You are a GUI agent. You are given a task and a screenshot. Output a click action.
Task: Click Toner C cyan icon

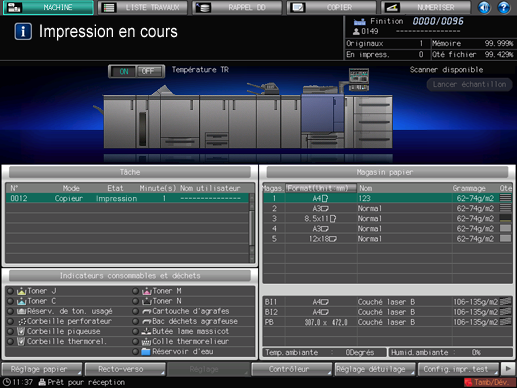tap(21, 301)
